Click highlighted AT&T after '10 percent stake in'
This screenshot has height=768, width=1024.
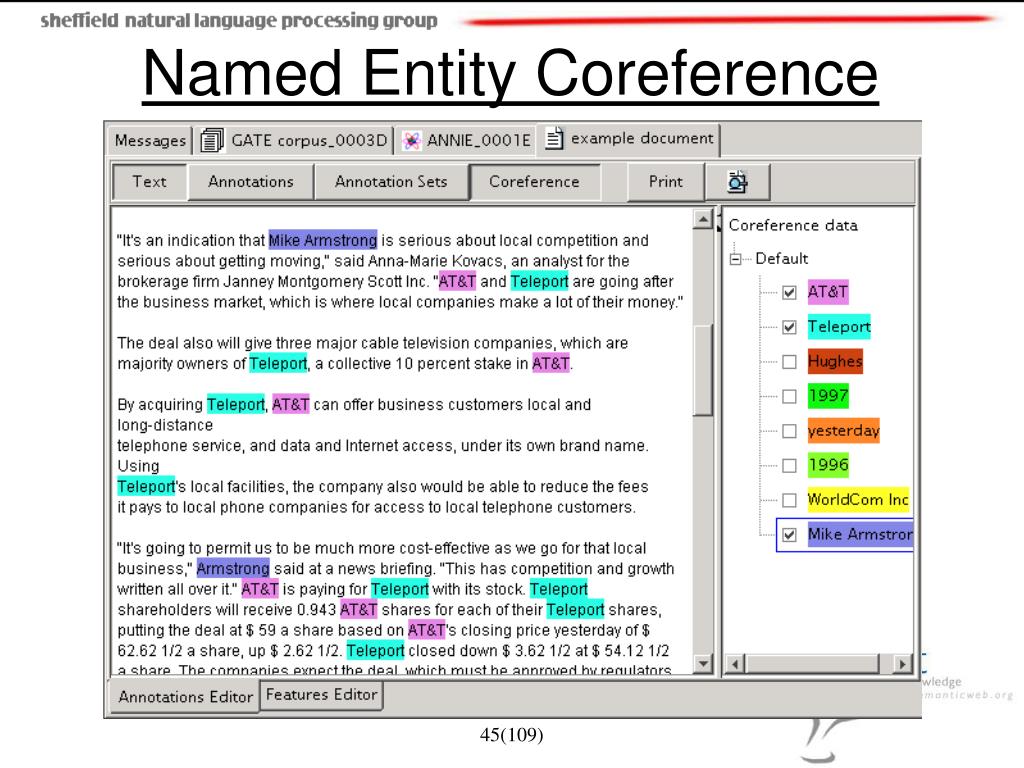pos(551,363)
